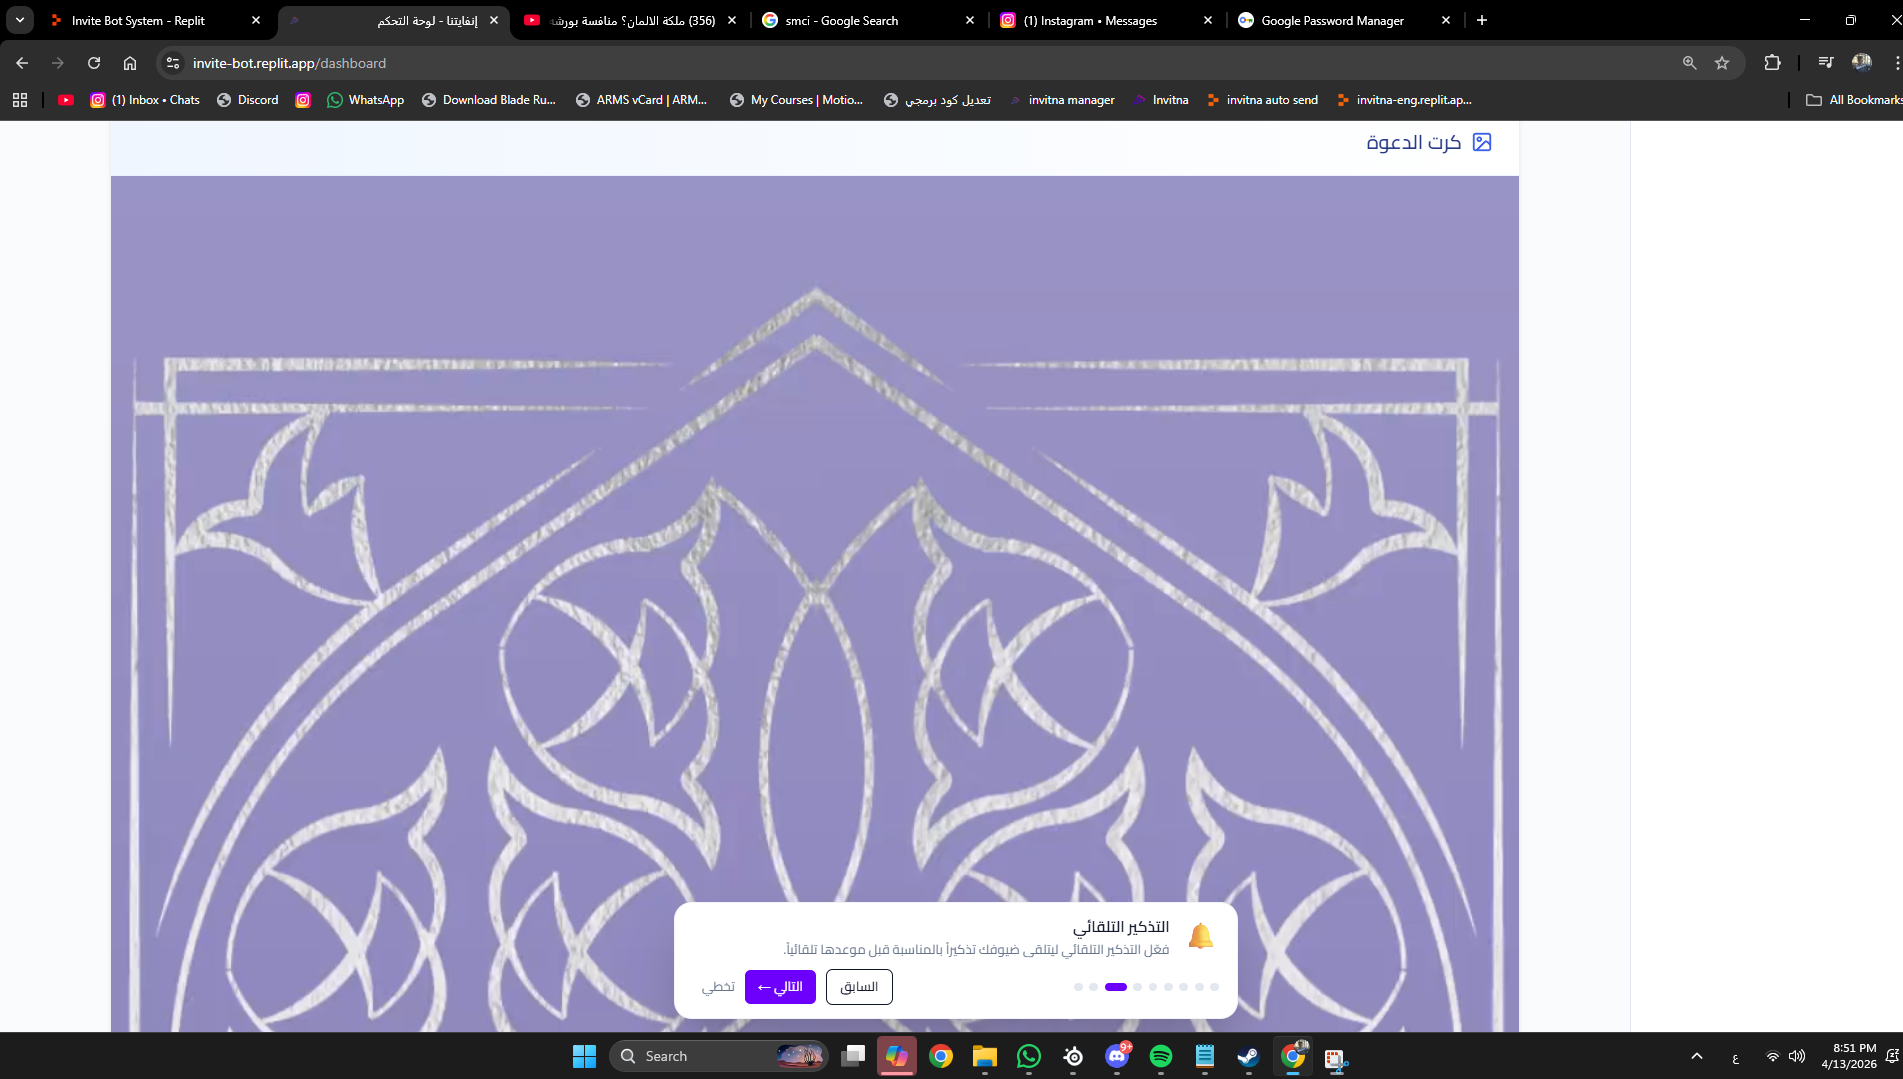Go to the browser home page
1903x1079 pixels.
pos(130,63)
